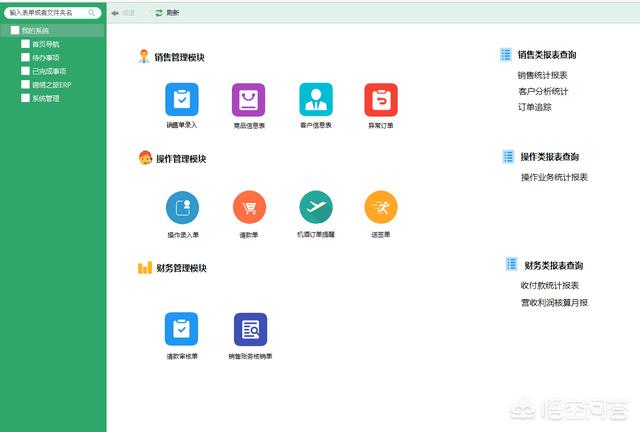Click the 财务类报表查询 heading text

point(553,265)
